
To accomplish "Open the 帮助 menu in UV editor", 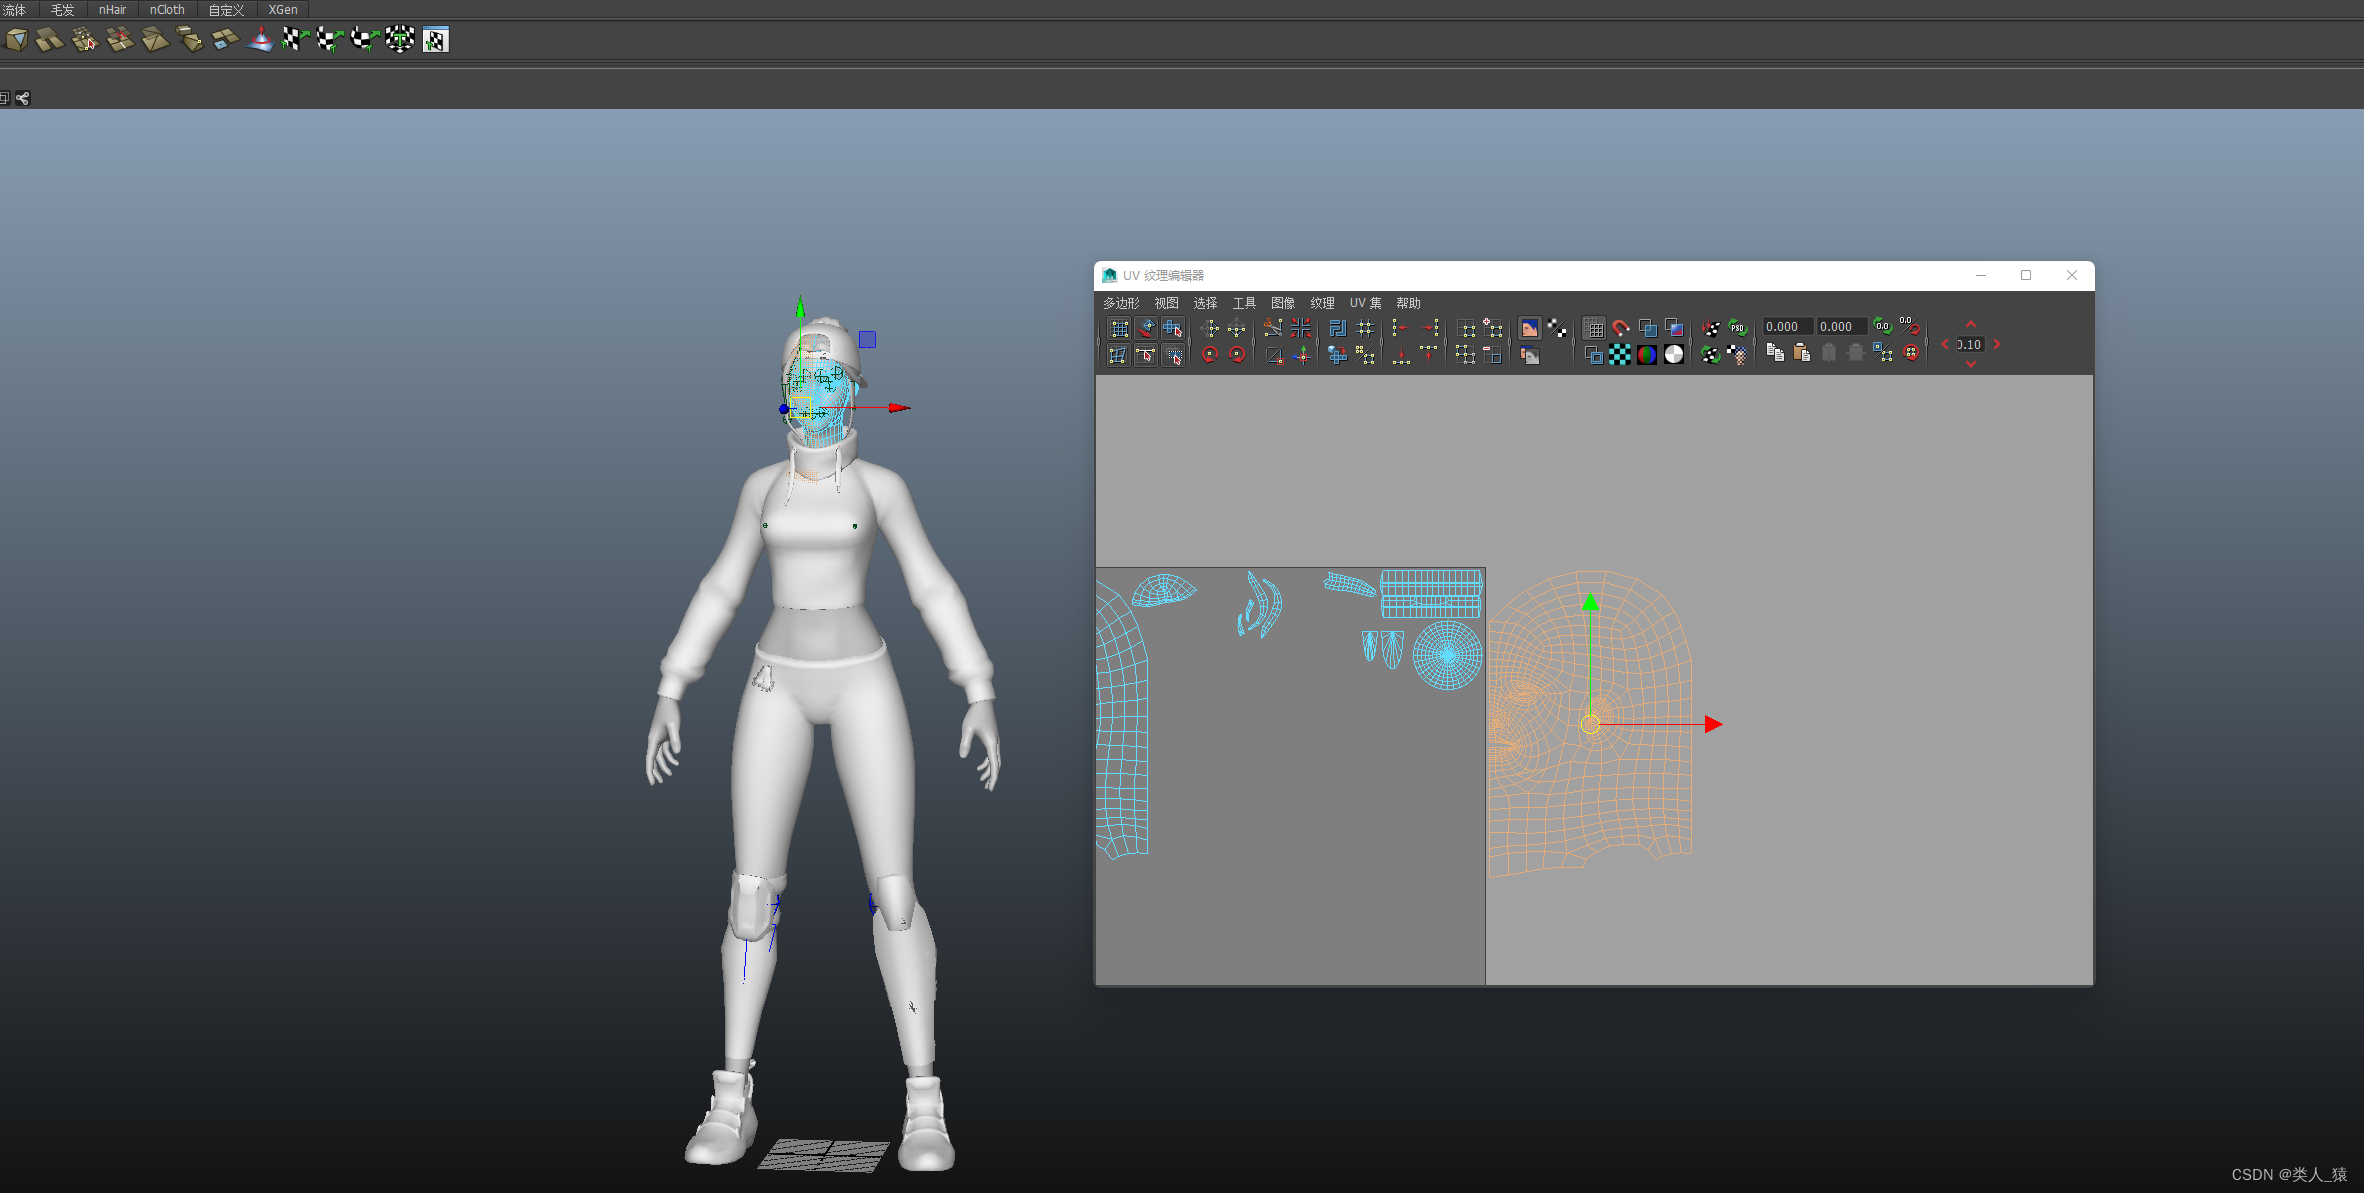I will click(1408, 303).
